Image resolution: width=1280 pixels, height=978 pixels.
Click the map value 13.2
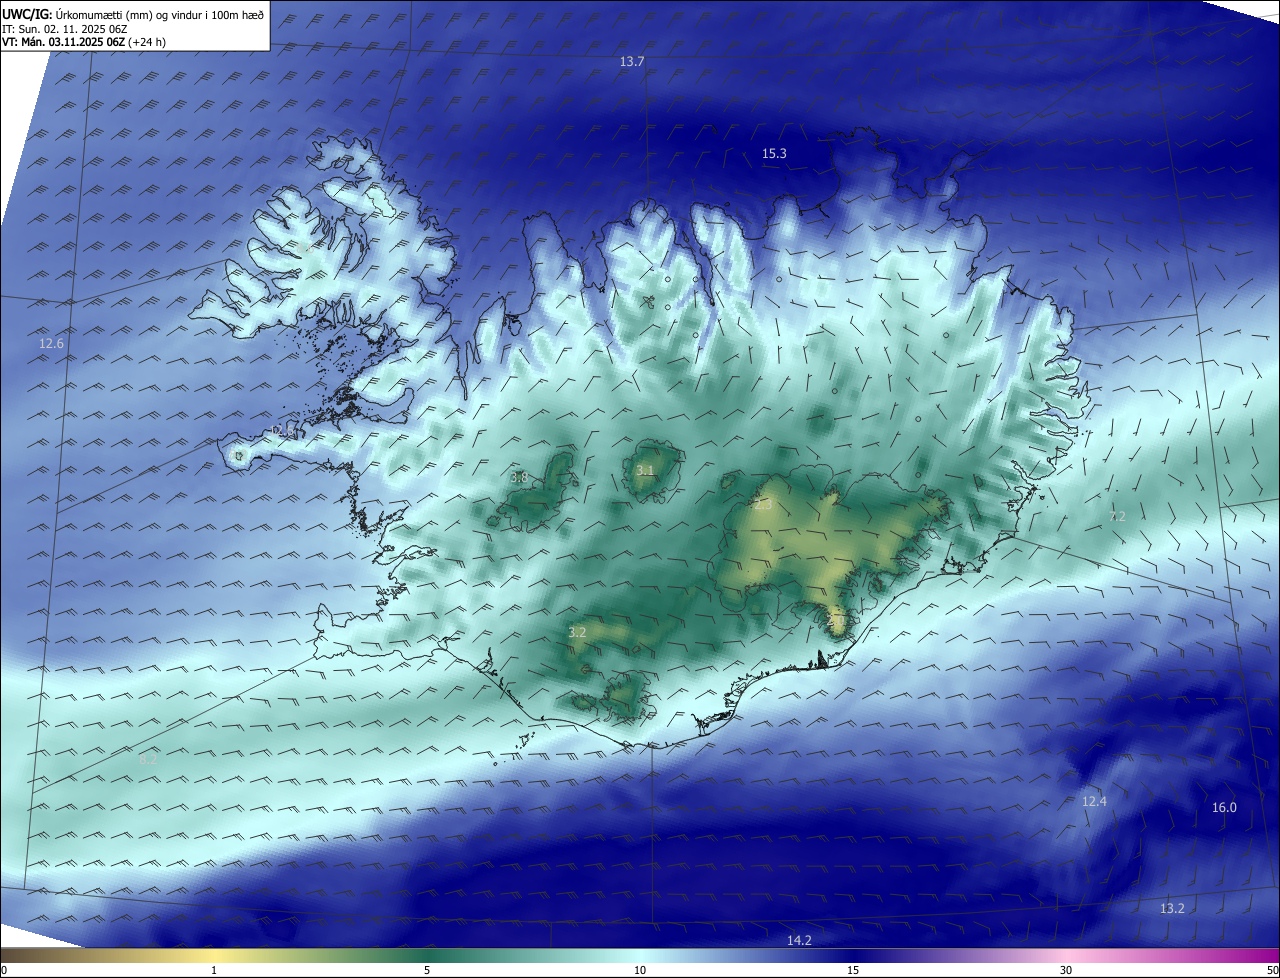pos(1172,909)
